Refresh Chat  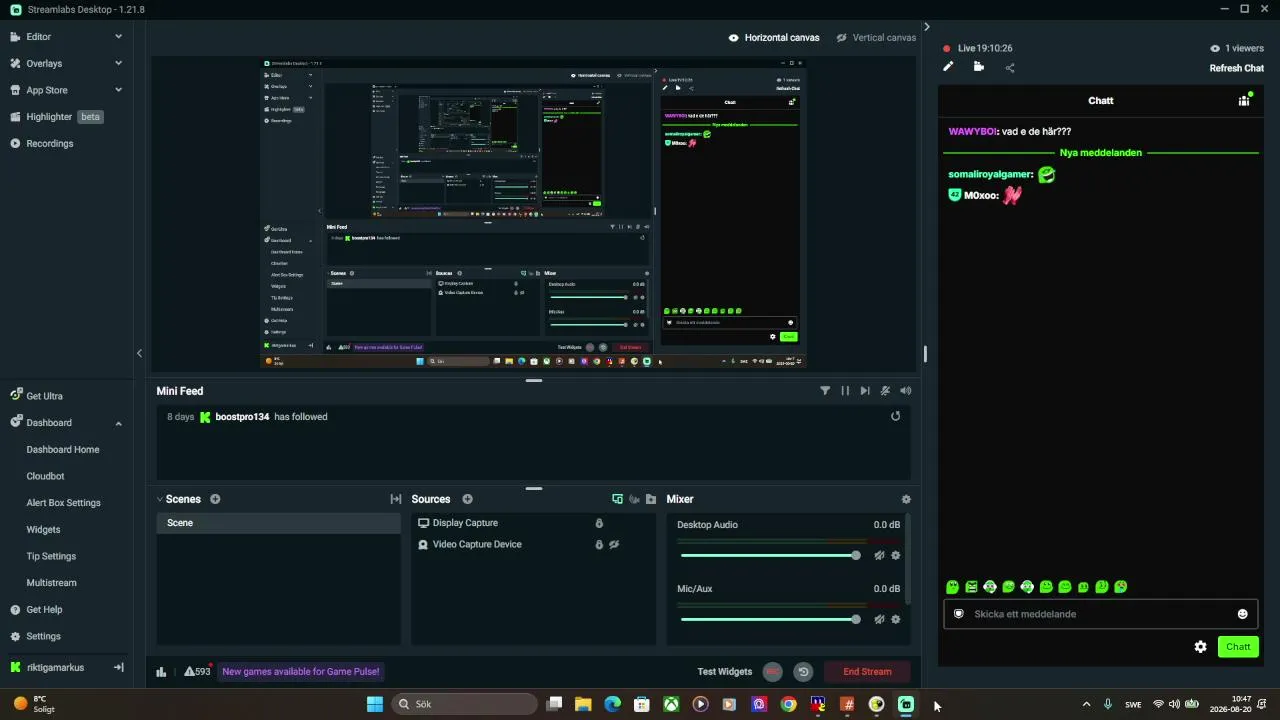(1237, 68)
